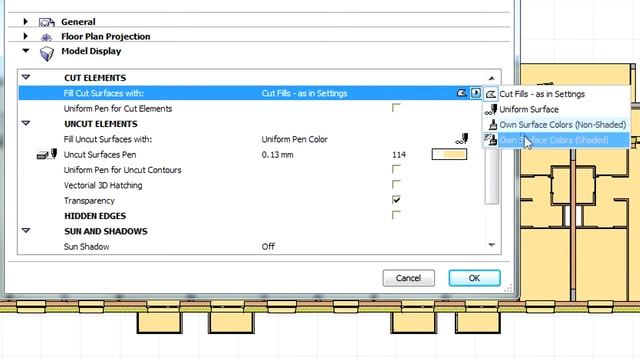This screenshot has width=640, height=360.
Task: Click the General panel icon
Action: [x=47, y=22]
